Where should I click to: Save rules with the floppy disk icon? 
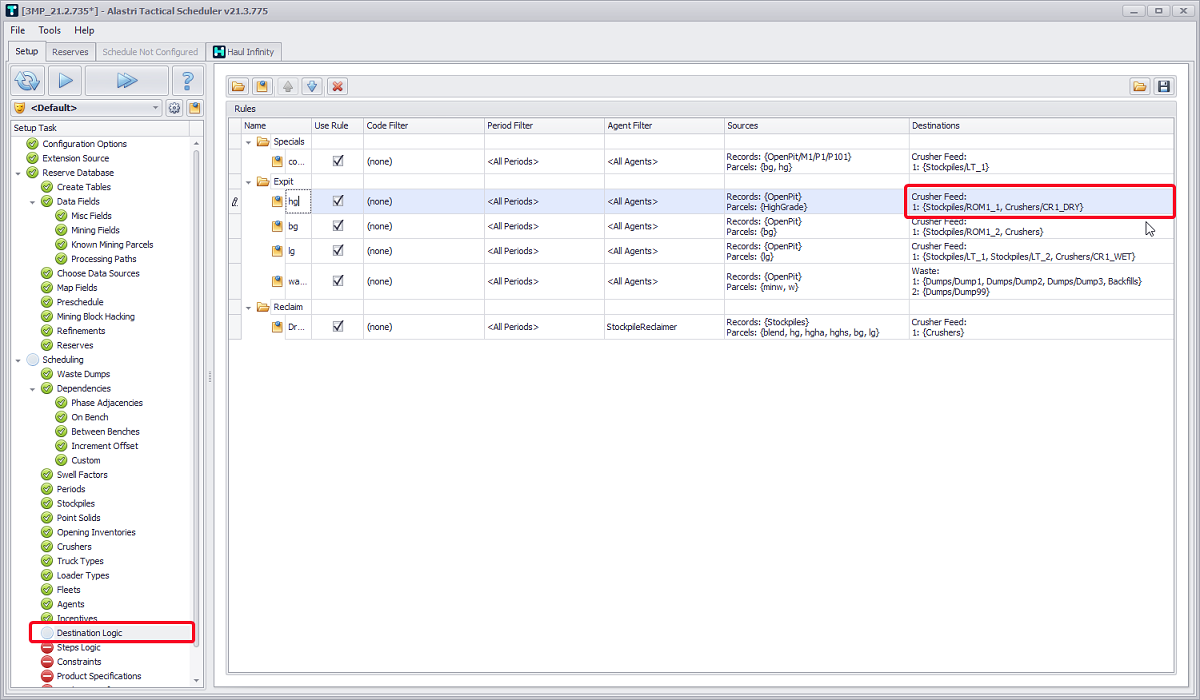click(x=1163, y=86)
